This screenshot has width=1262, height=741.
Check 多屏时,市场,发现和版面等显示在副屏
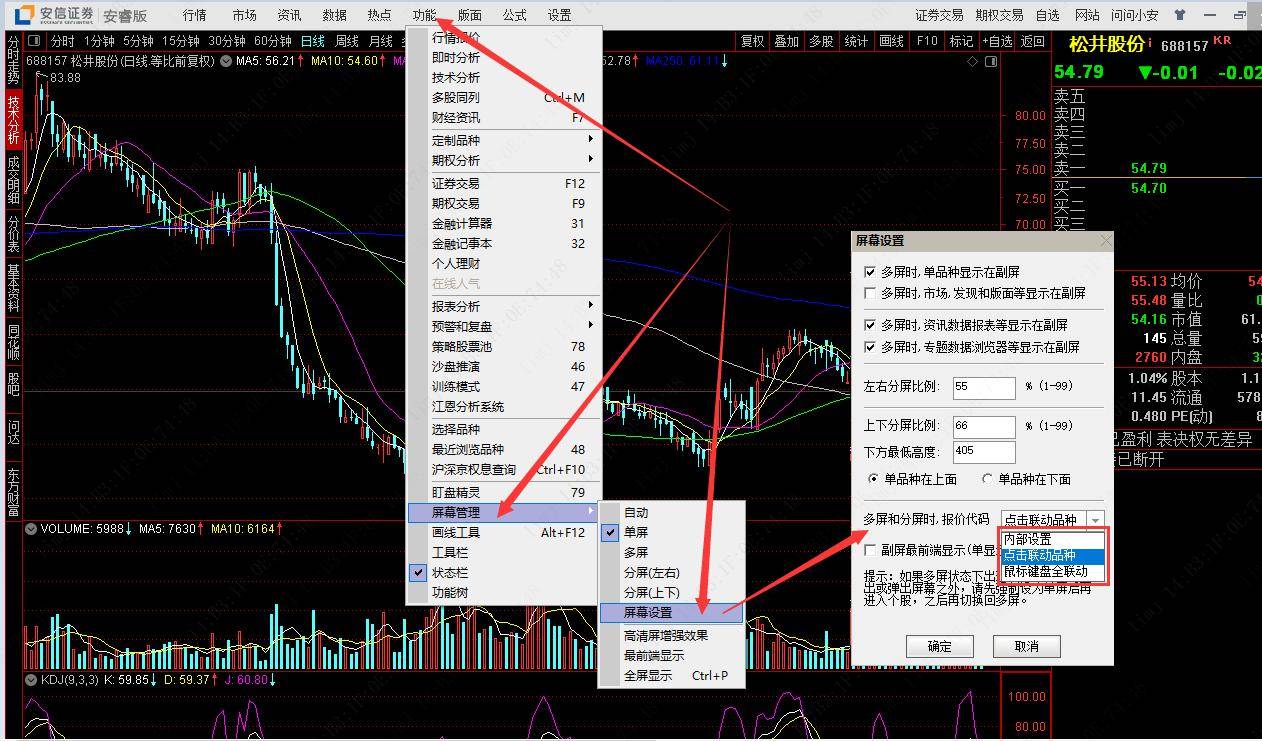tap(870, 293)
